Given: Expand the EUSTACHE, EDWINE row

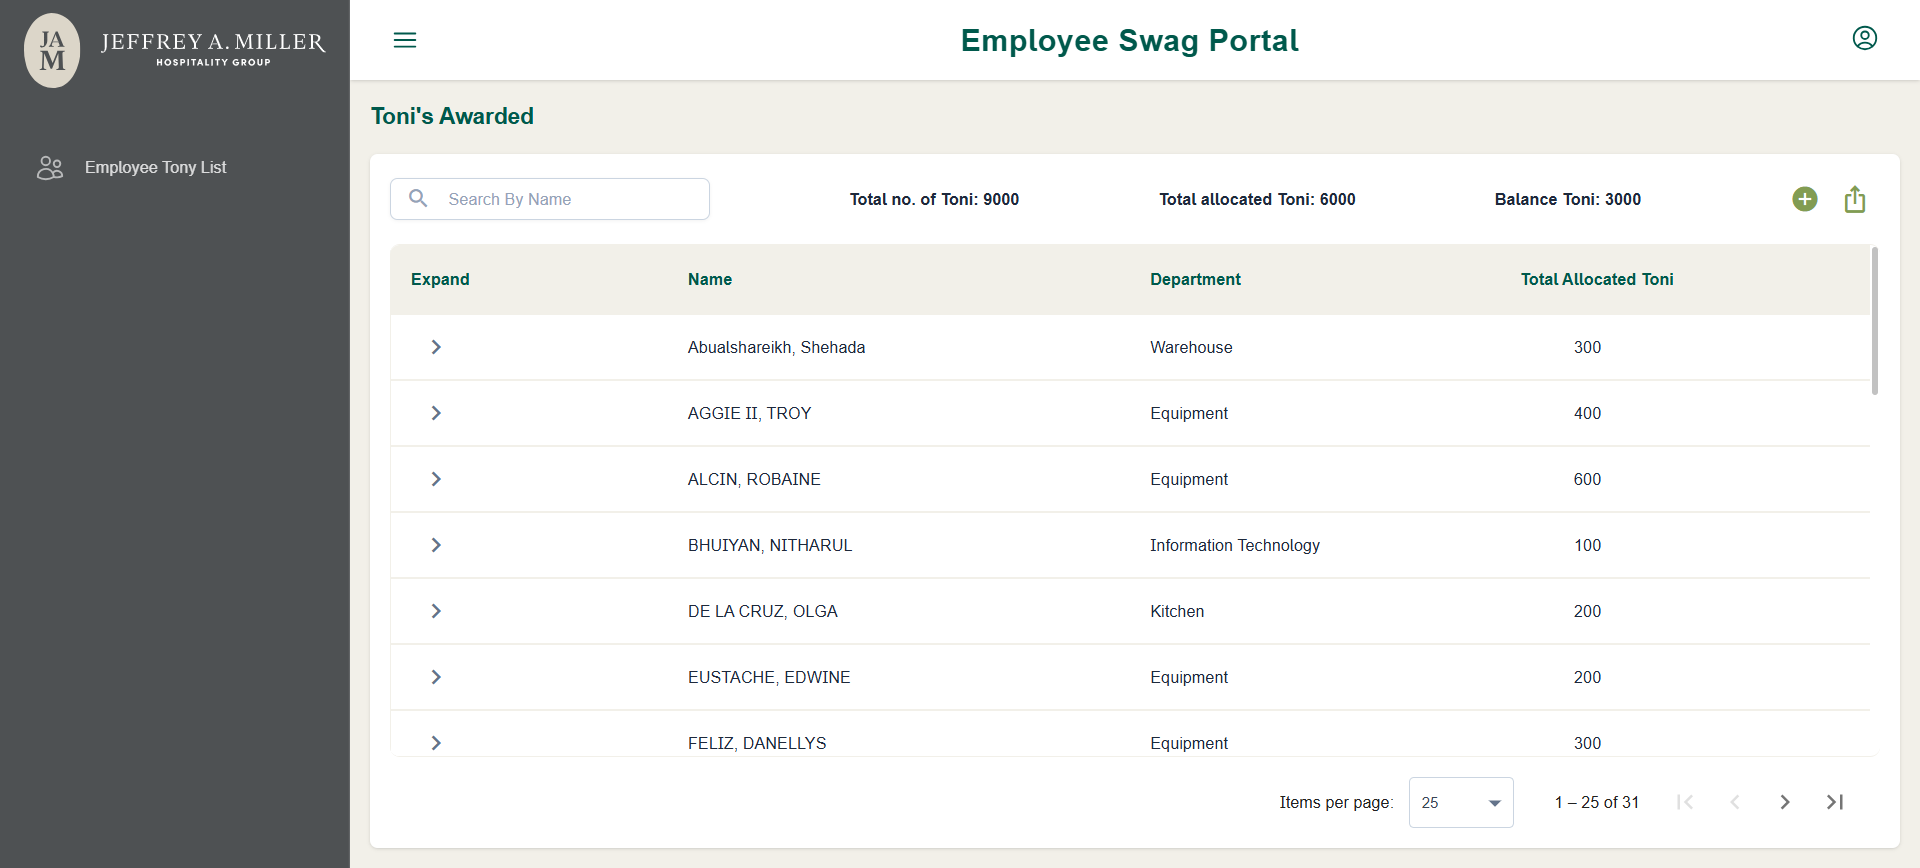Looking at the screenshot, I should point(436,677).
